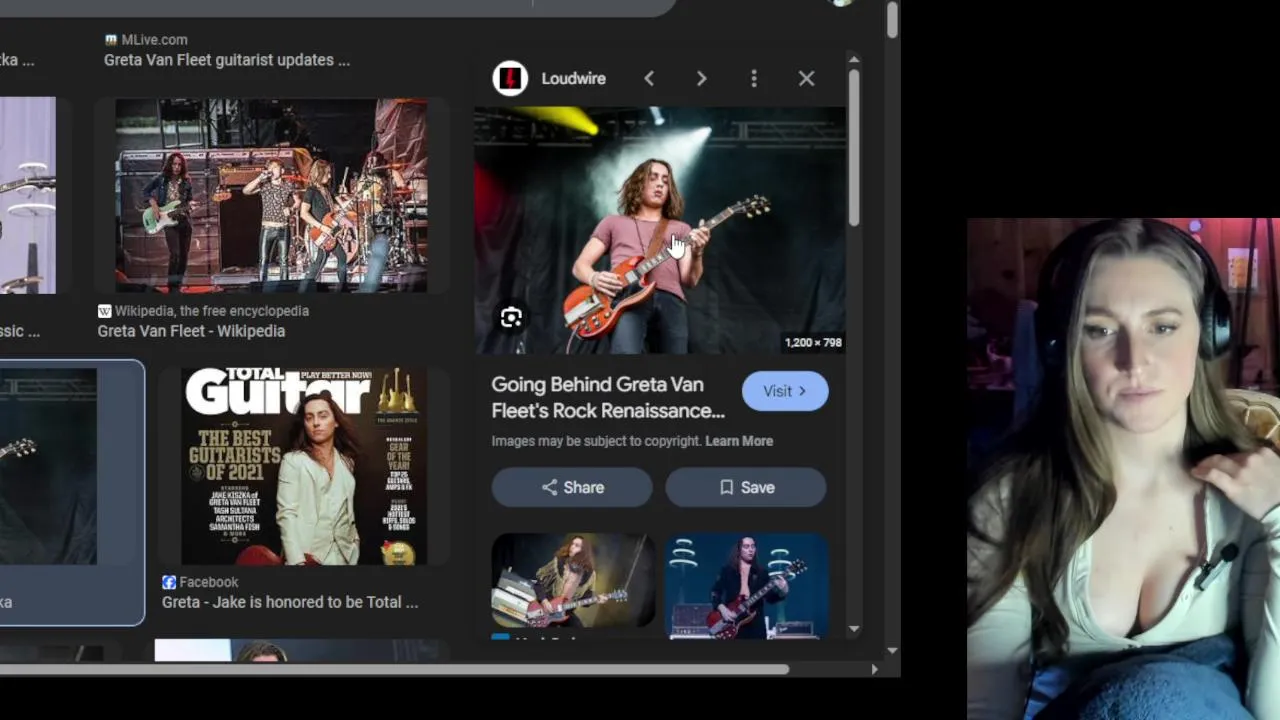Close the image preview panel
Viewport: 1280px width, 720px height.
coord(806,78)
